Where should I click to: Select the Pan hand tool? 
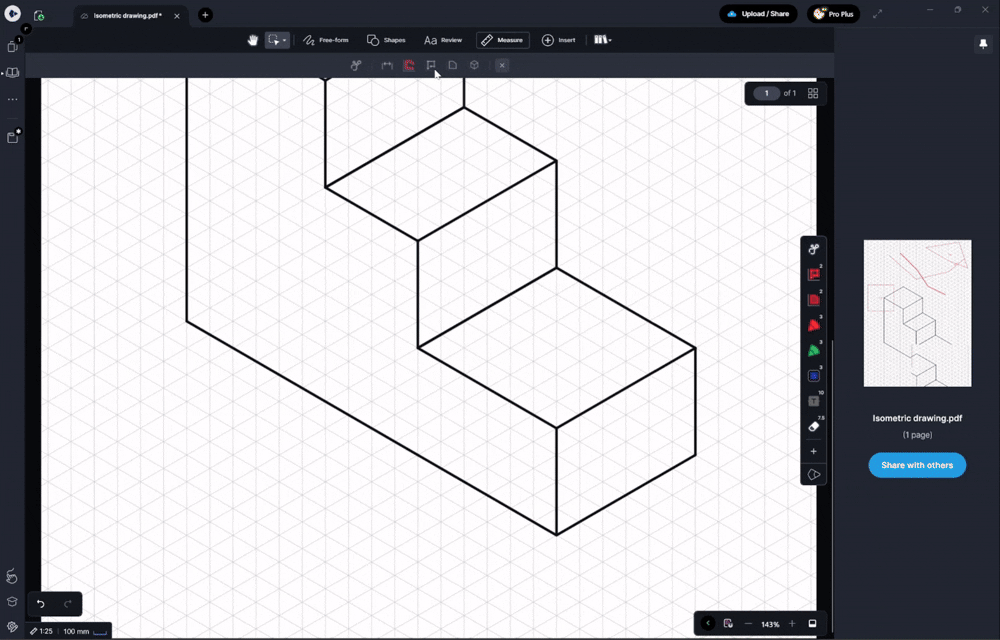253,40
